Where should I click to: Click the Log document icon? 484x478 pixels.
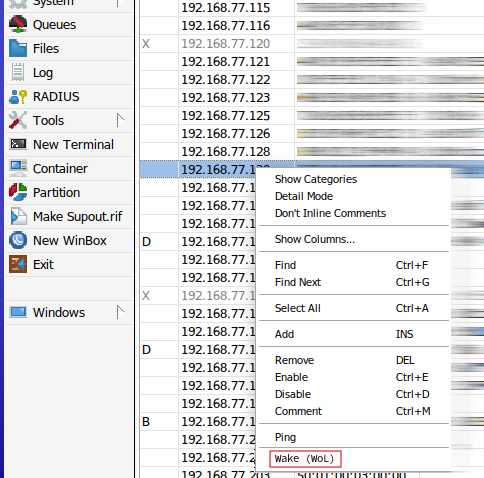click(18, 72)
